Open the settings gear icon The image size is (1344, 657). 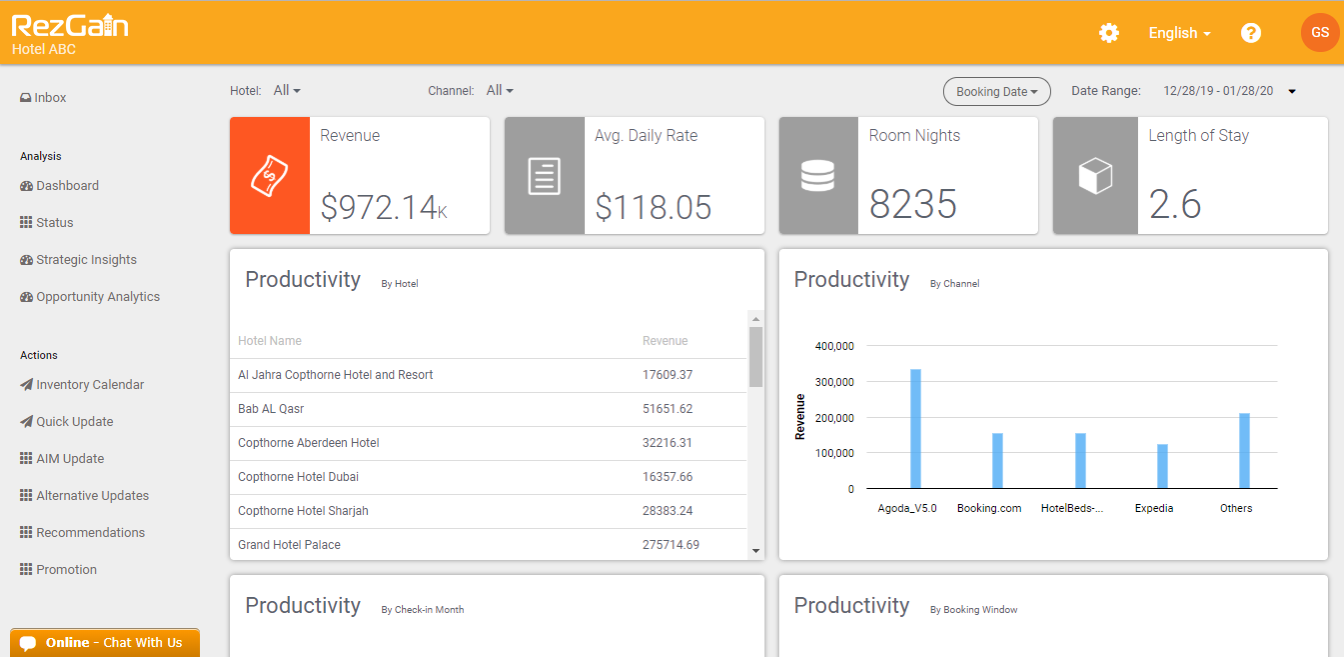pyautogui.click(x=1109, y=33)
